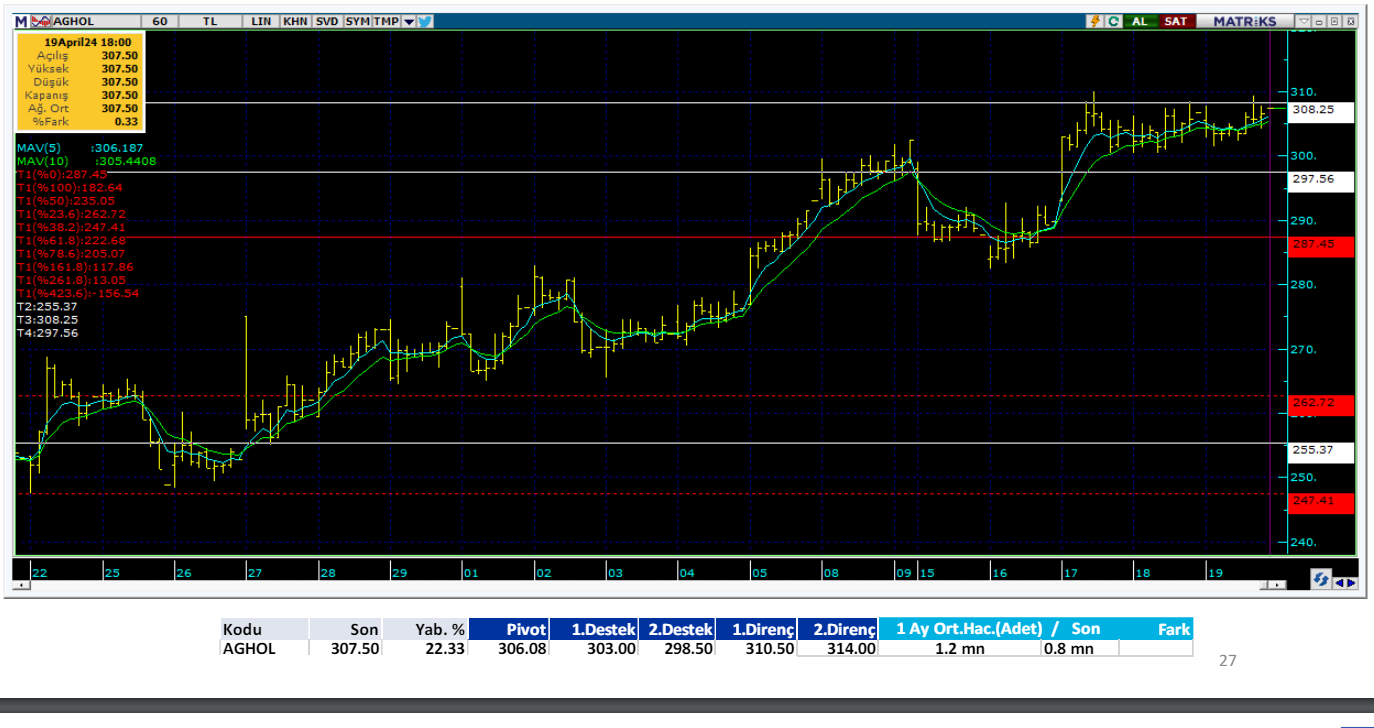
Task: Click the orange lightning bolt icon
Action: (x=1095, y=21)
